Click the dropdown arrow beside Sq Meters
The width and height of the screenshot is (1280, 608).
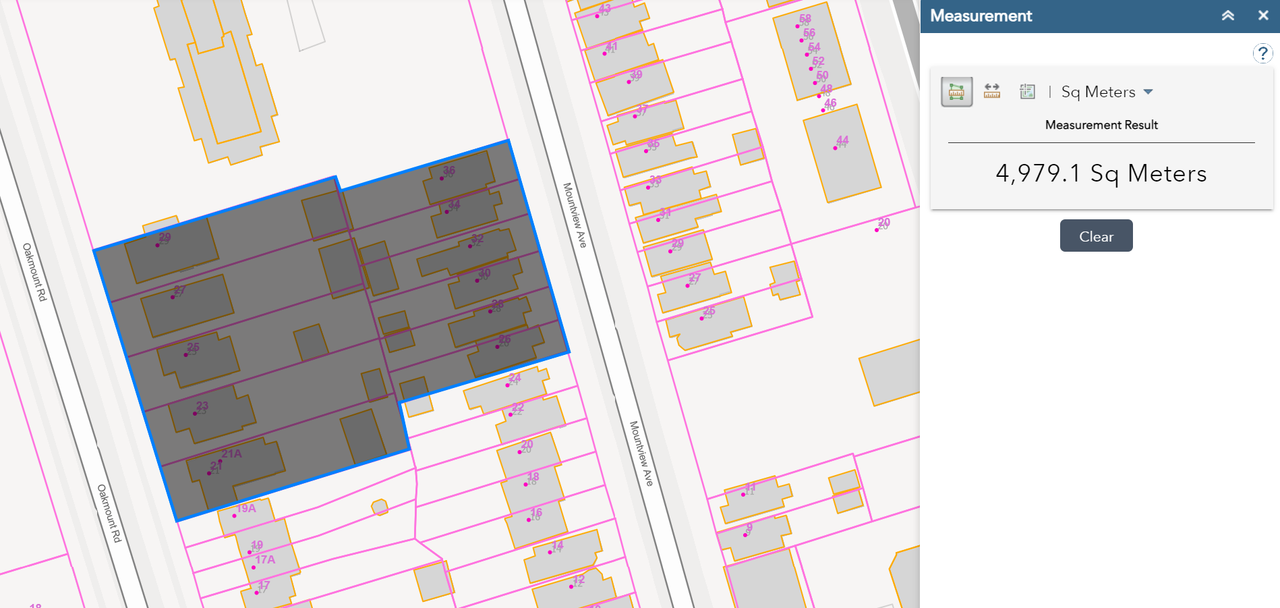(1148, 92)
